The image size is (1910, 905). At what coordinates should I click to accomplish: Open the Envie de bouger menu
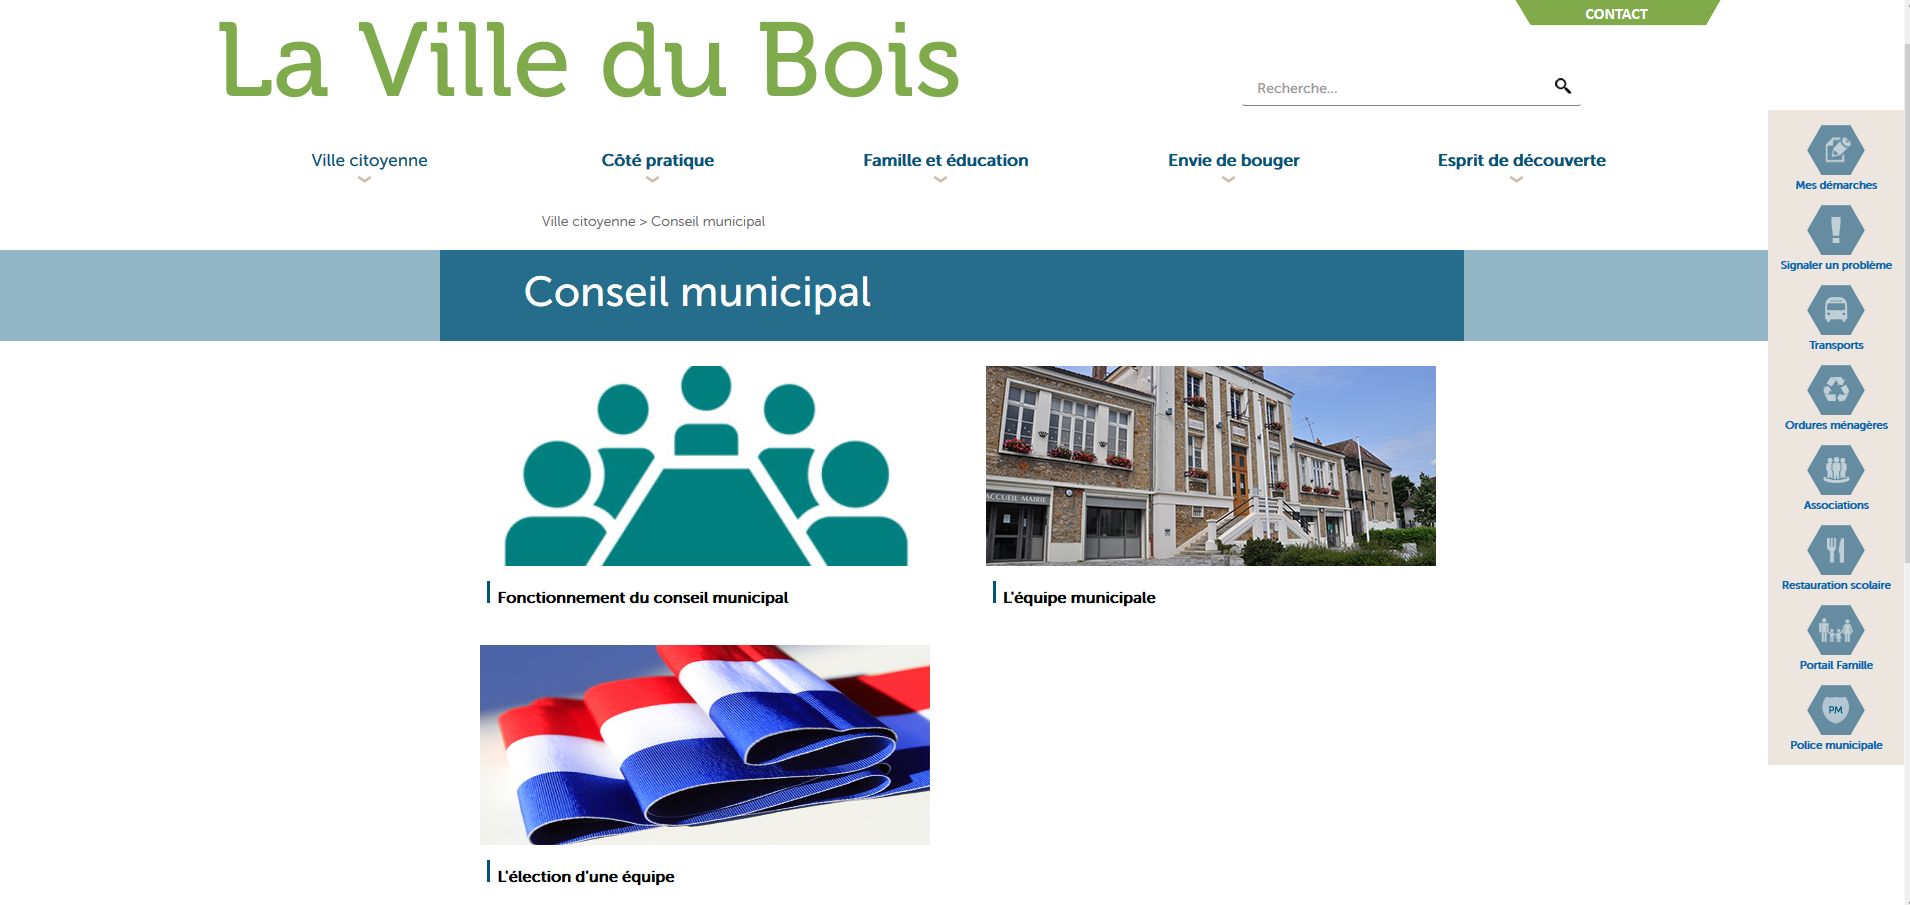[1233, 160]
